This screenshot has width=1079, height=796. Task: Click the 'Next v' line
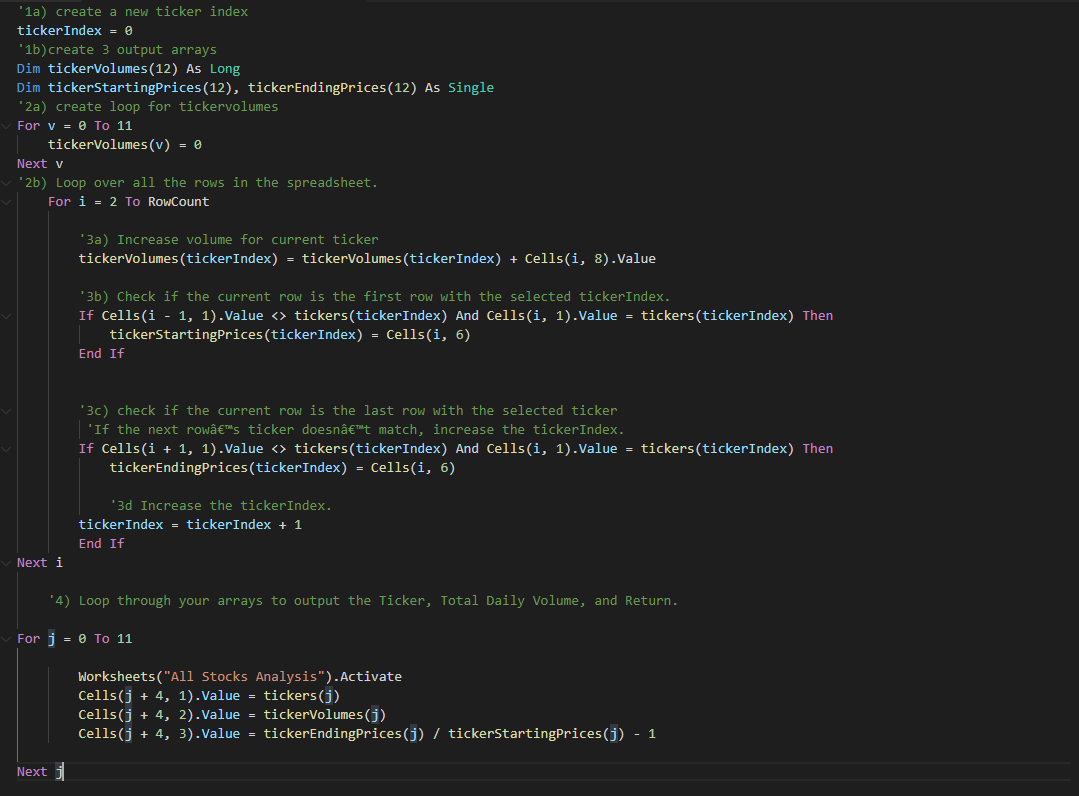[40, 164]
